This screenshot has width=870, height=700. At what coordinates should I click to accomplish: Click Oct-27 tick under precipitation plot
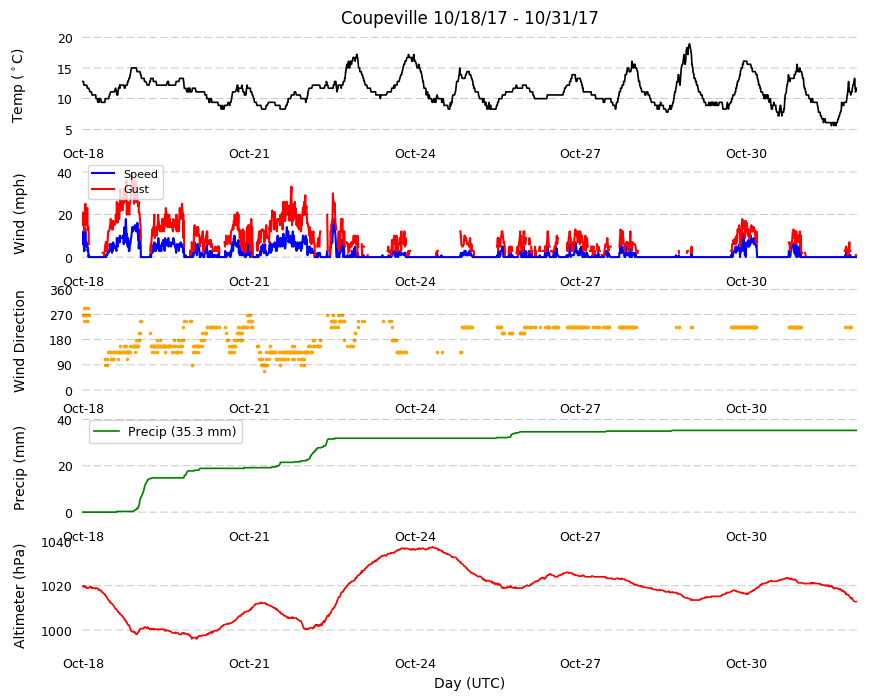click(x=580, y=536)
